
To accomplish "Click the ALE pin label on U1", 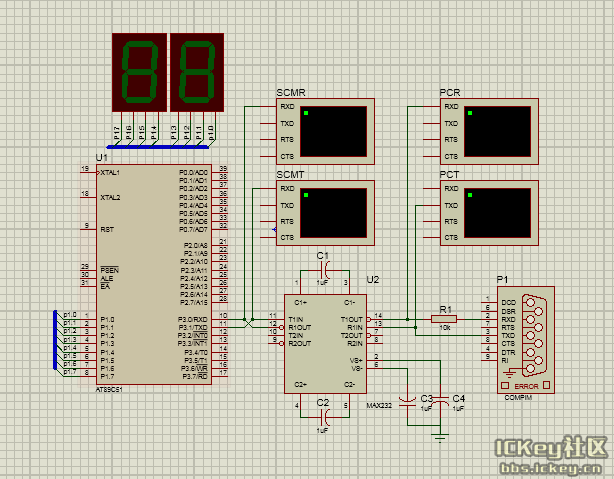I will coord(107,278).
